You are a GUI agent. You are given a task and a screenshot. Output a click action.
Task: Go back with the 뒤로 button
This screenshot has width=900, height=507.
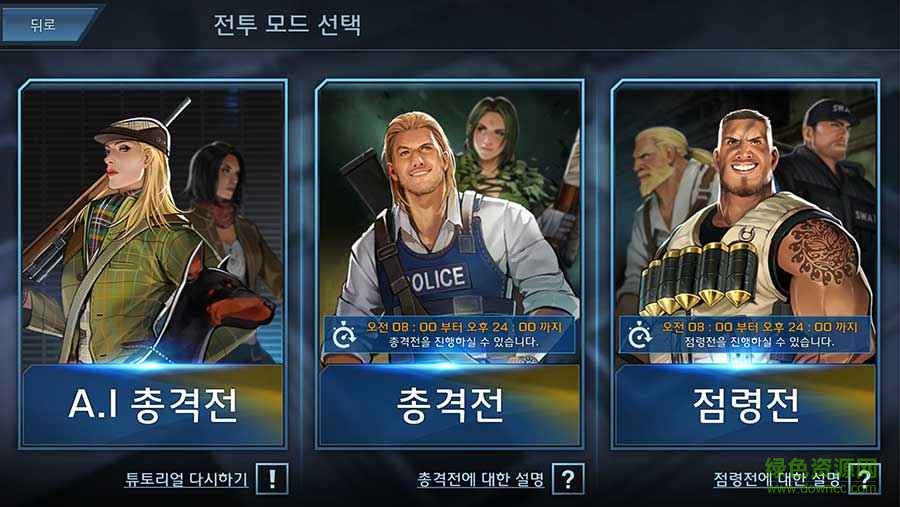[45, 24]
